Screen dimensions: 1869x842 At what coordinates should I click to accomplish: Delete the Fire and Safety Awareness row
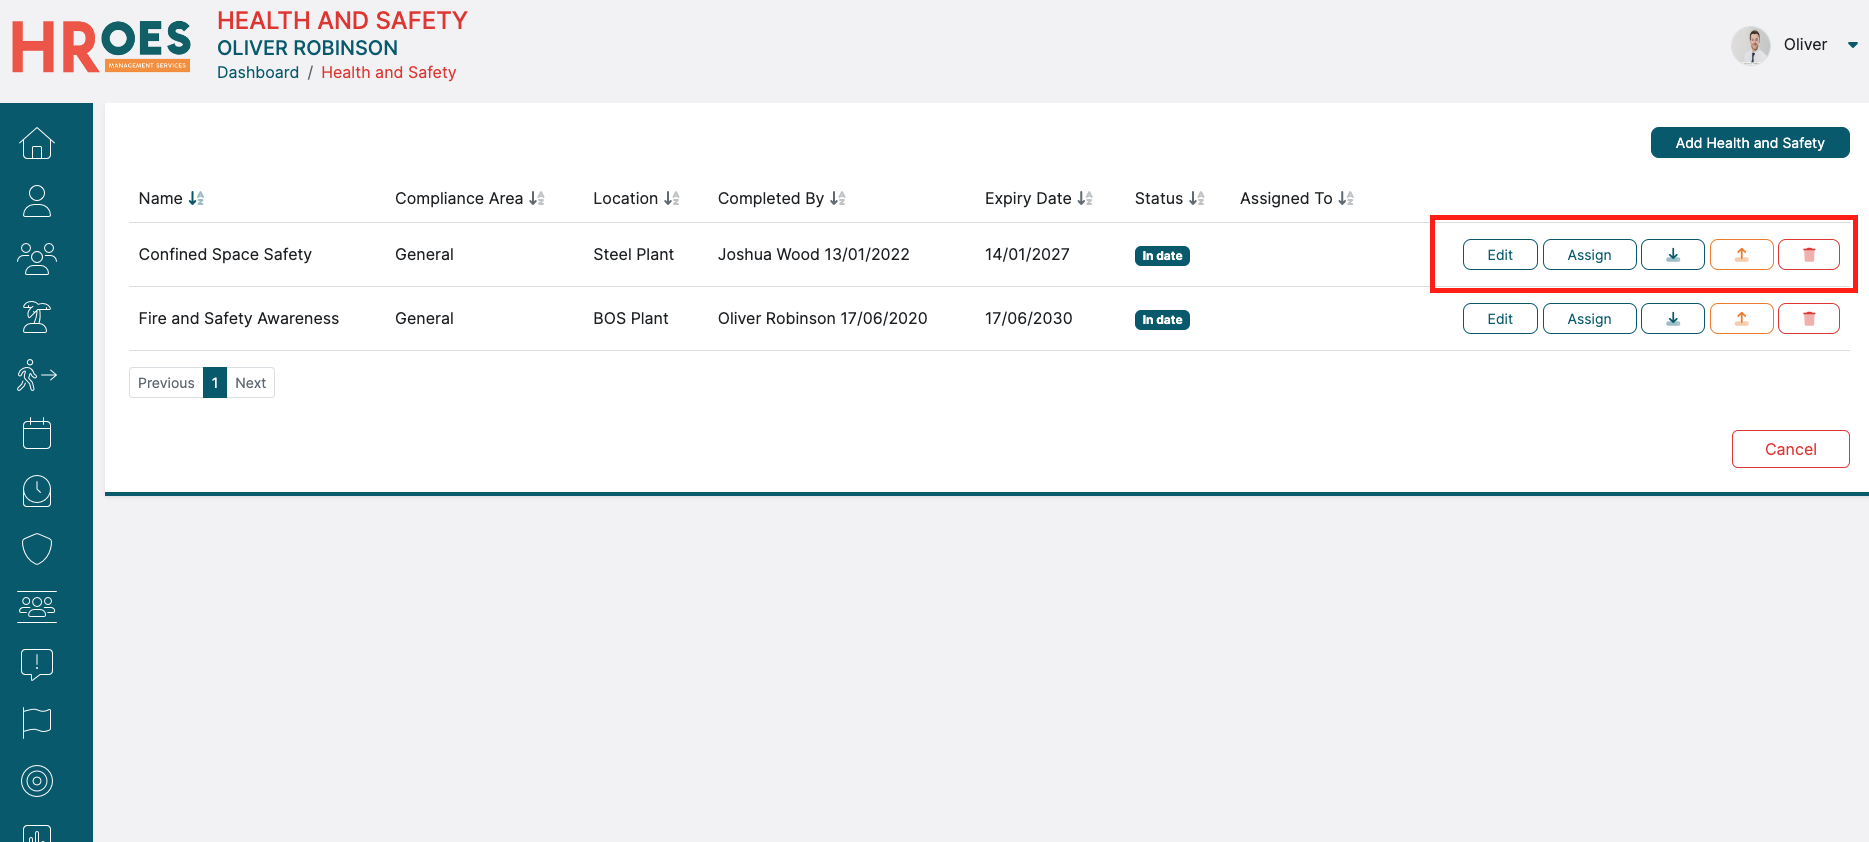(x=1808, y=319)
